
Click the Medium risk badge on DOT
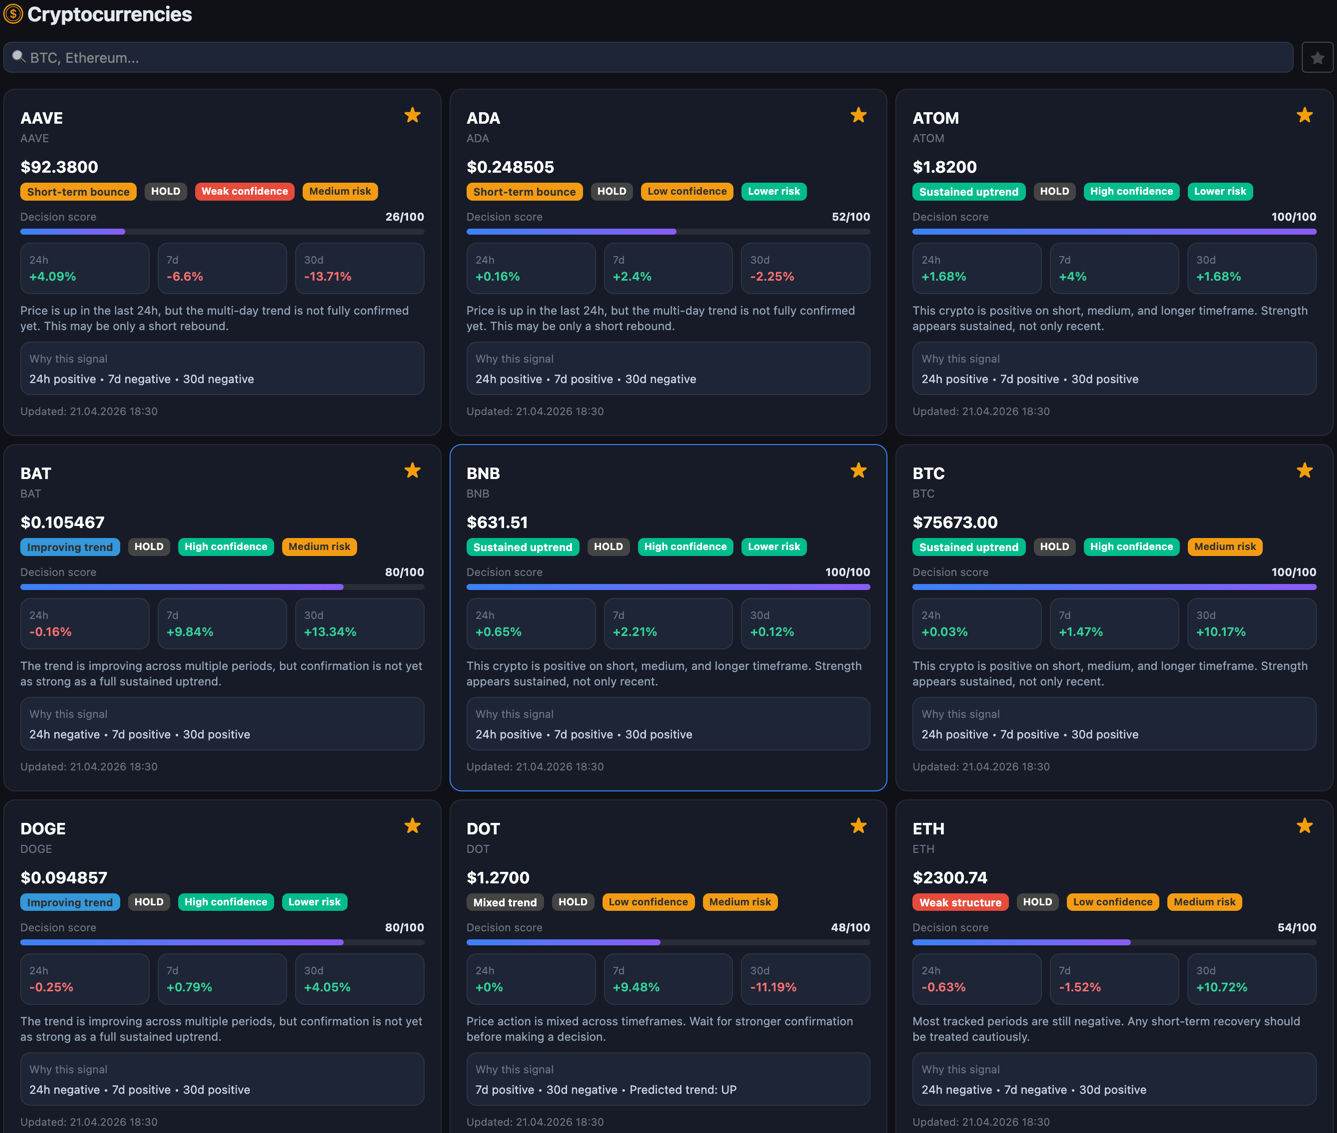740,902
